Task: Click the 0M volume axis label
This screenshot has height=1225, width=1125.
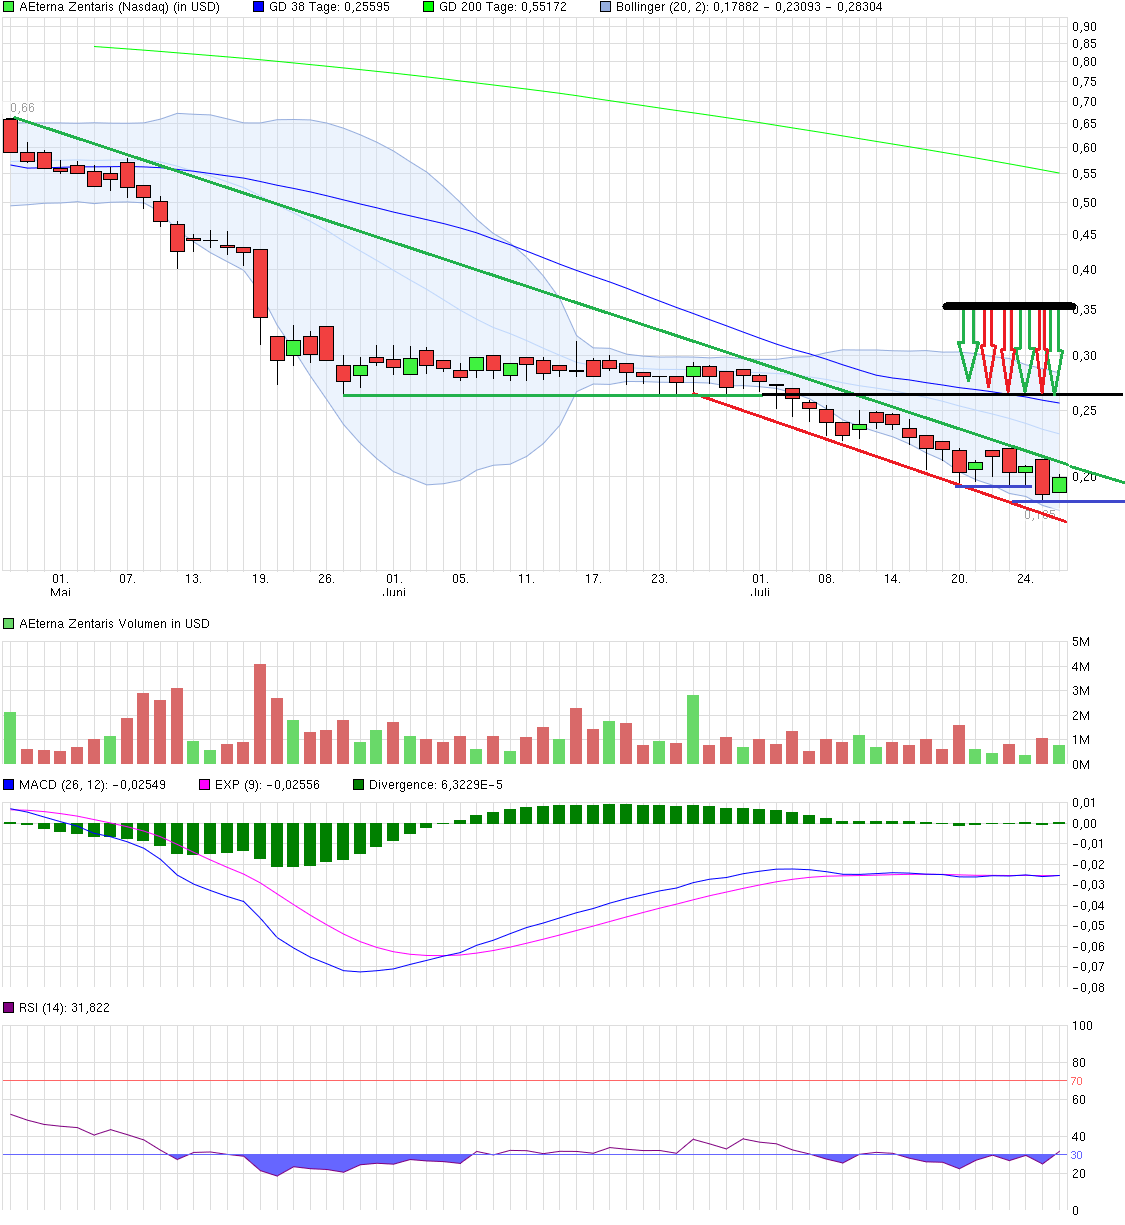Action: (1081, 765)
